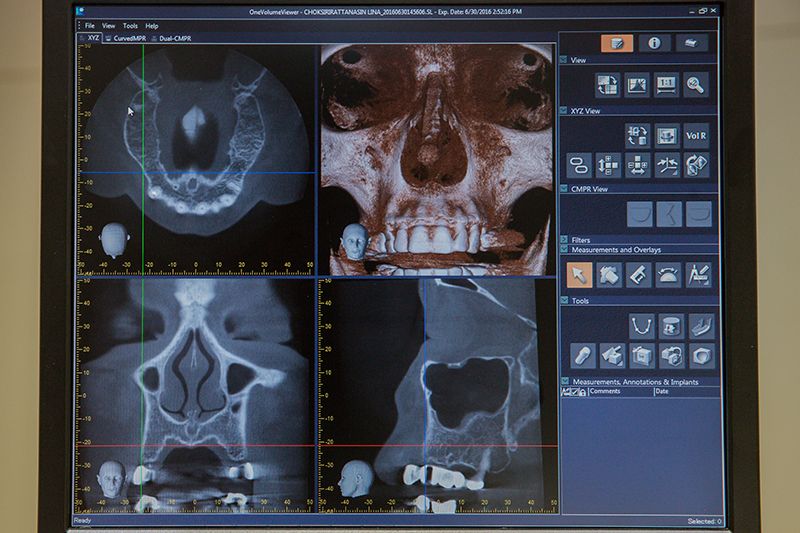Select the implant placement tool
This screenshot has height=533, width=800.
point(582,356)
